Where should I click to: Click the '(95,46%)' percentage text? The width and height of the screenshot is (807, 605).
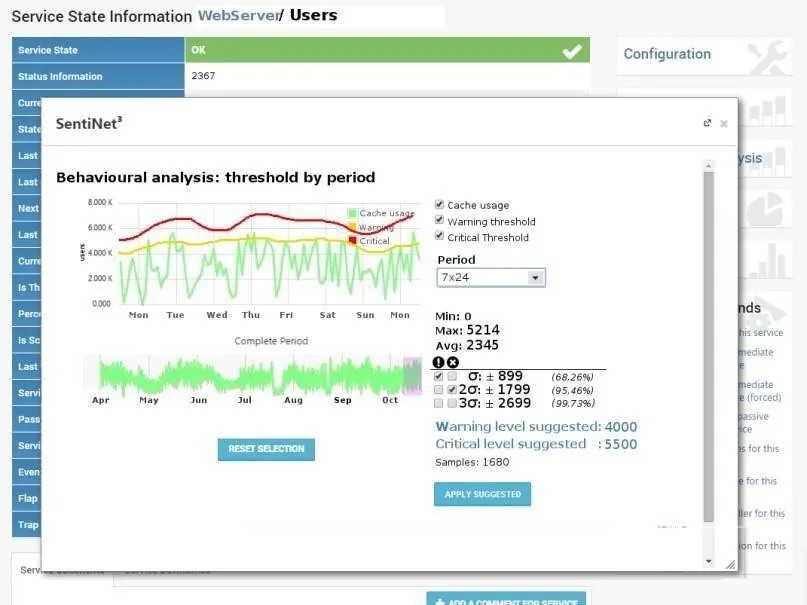pyautogui.click(x=572, y=390)
